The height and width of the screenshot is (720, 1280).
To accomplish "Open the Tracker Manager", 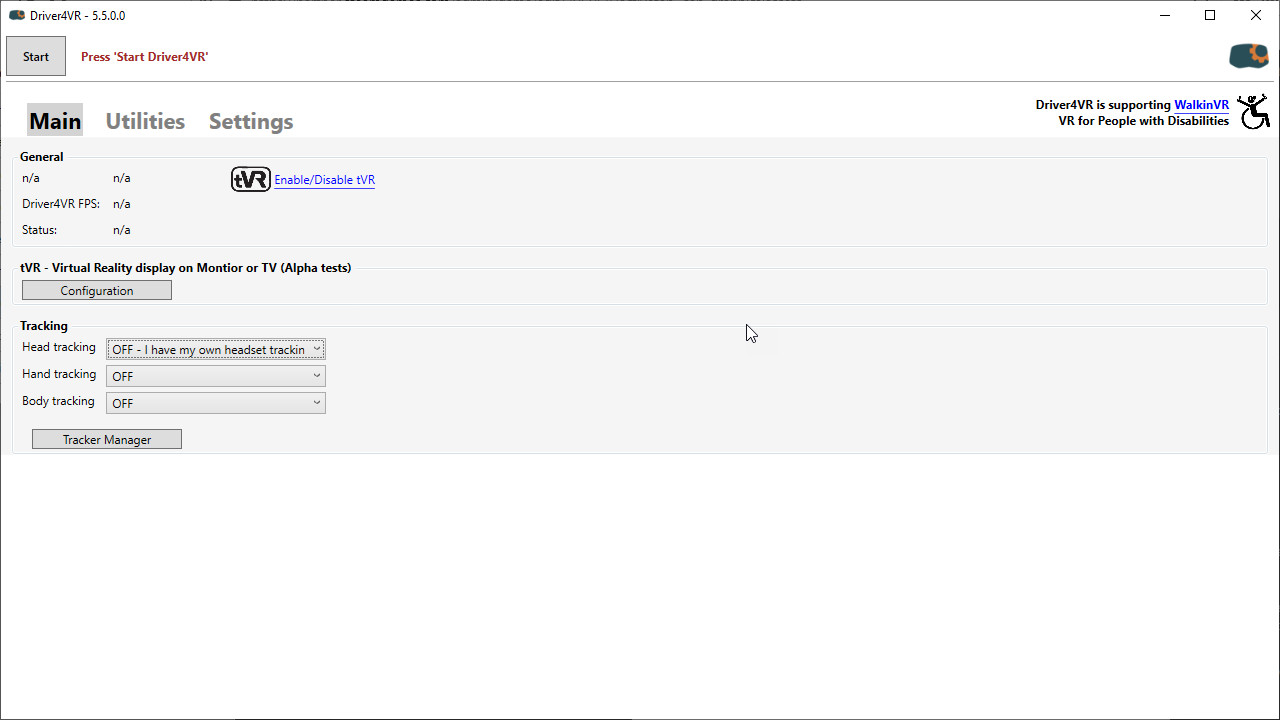I will click(106, 439).
